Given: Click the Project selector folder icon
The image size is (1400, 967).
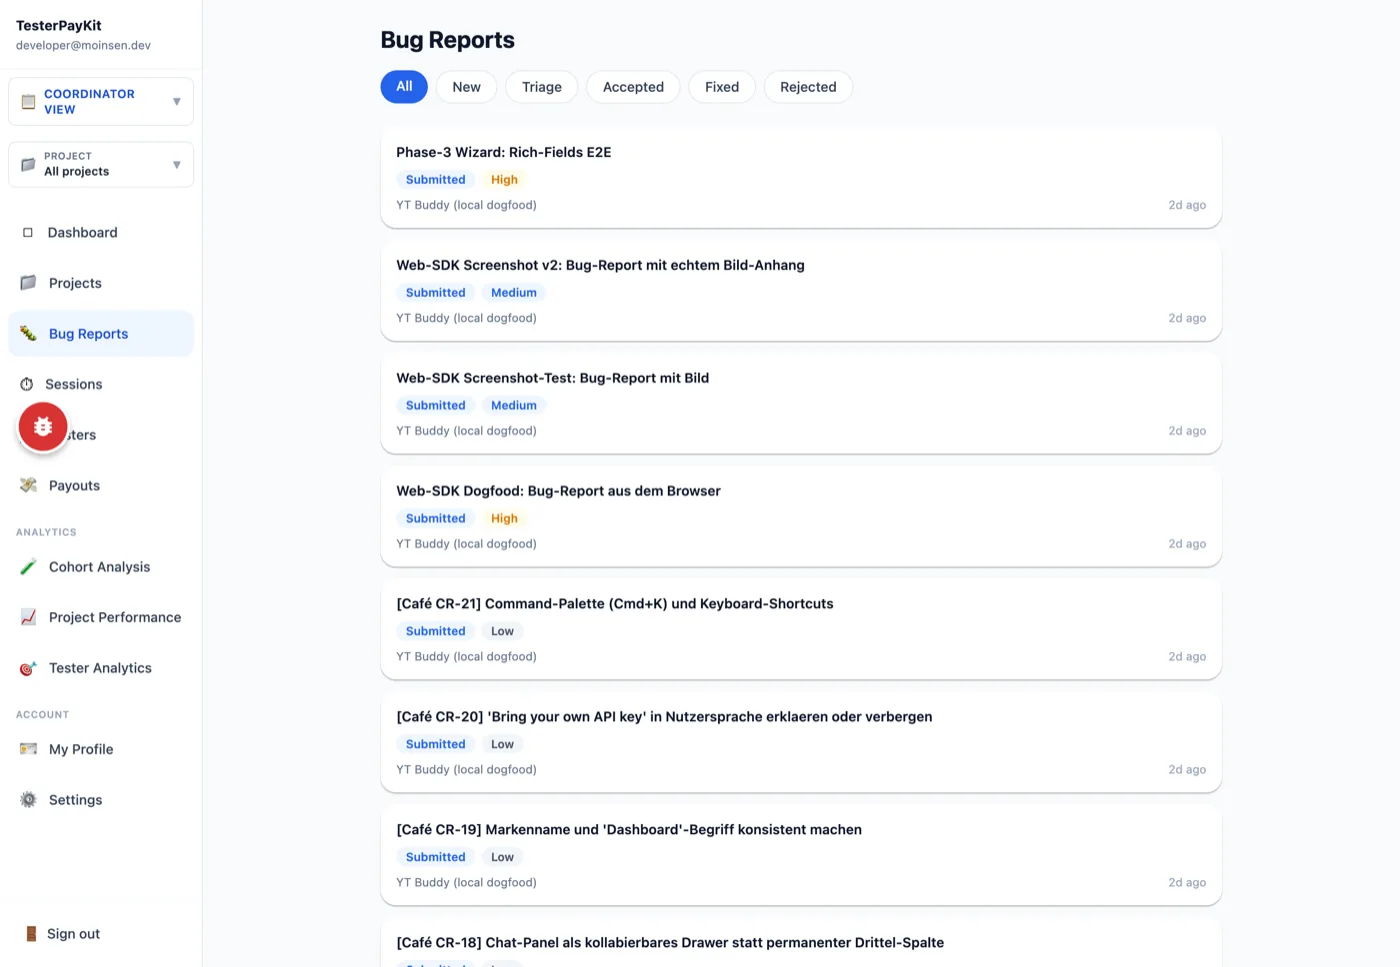Looking at the screenshot, I should click(x=28, y=164).
